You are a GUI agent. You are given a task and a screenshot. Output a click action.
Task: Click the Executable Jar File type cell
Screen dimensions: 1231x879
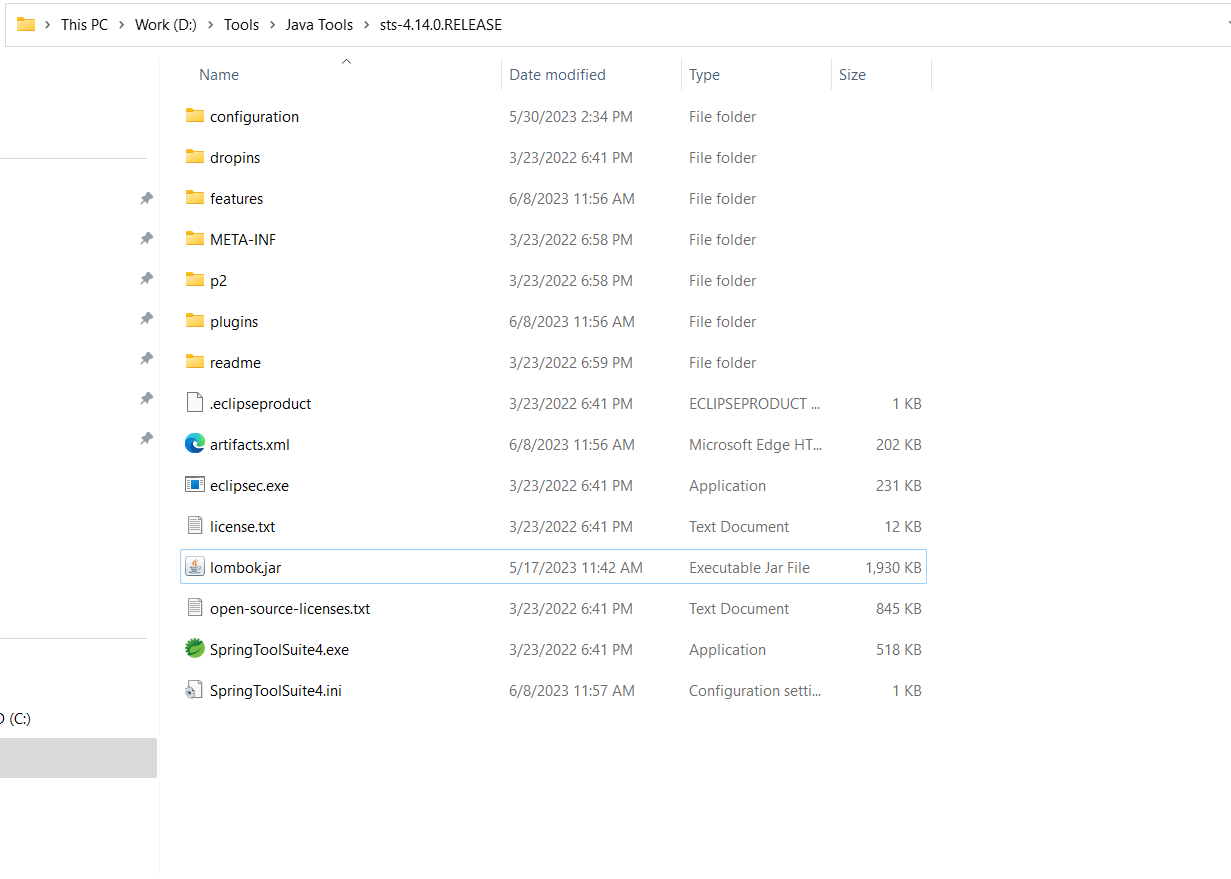coord(749,568)
